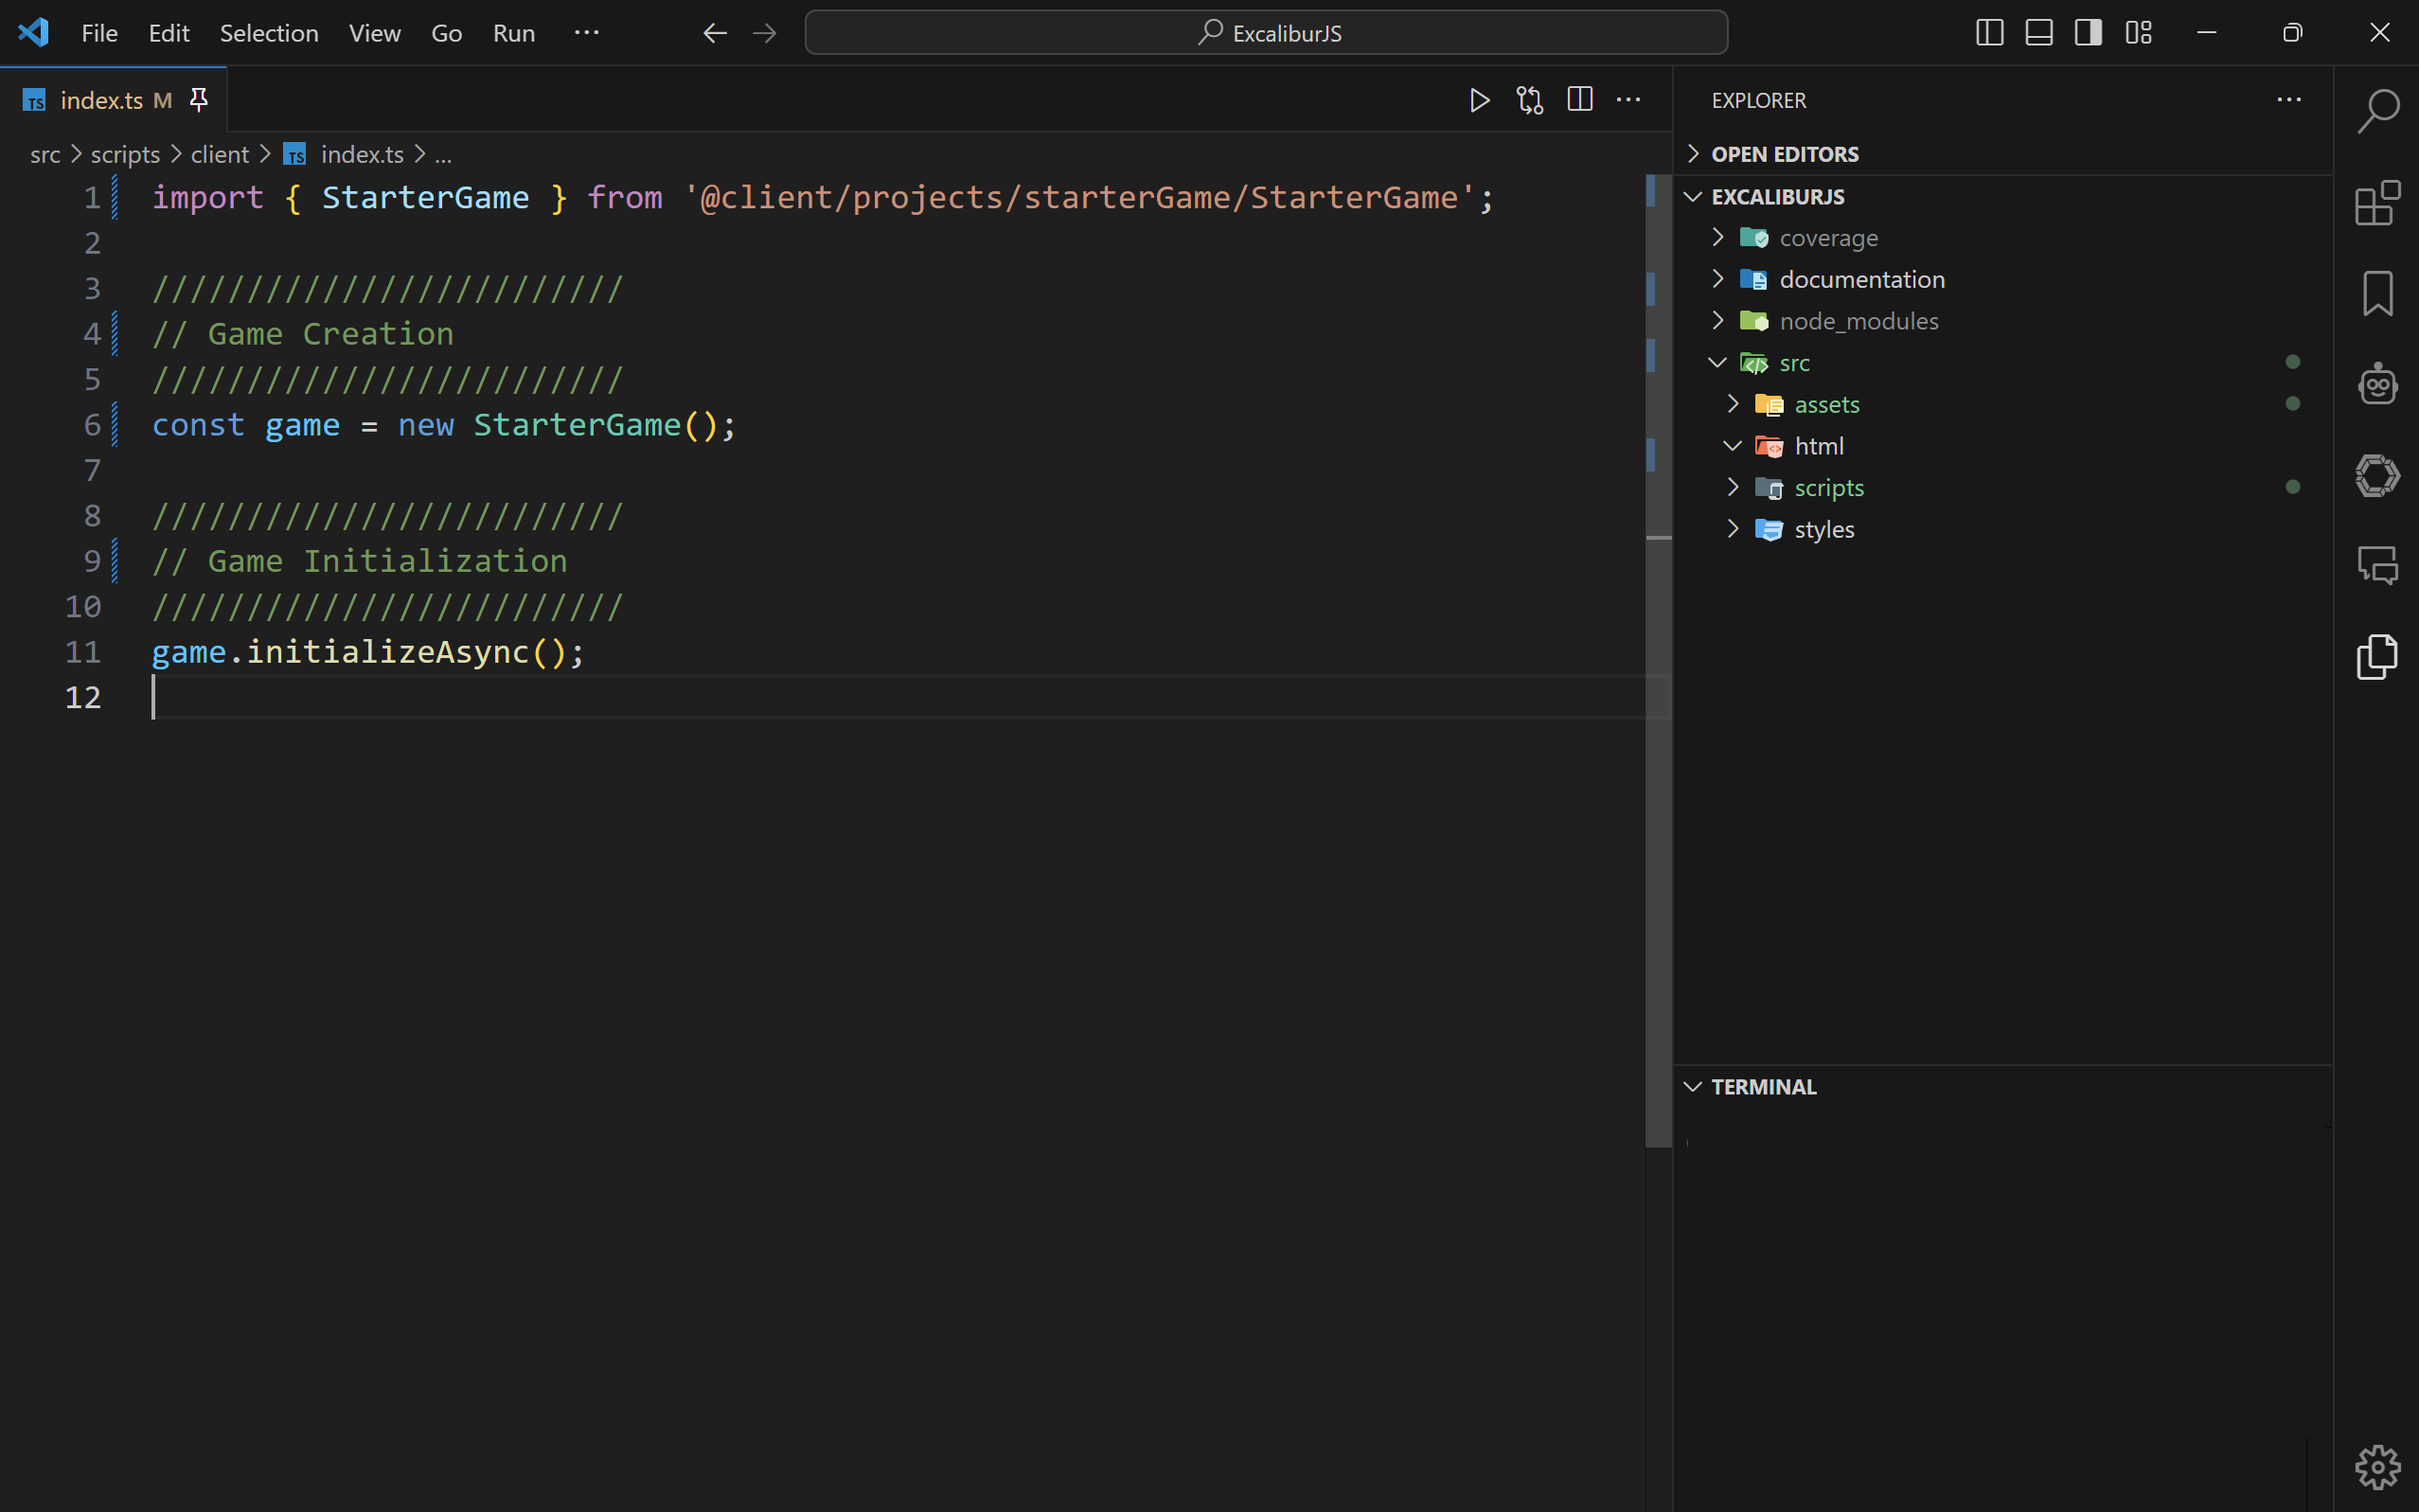Expand the styles folder

tap(2003, 529)
